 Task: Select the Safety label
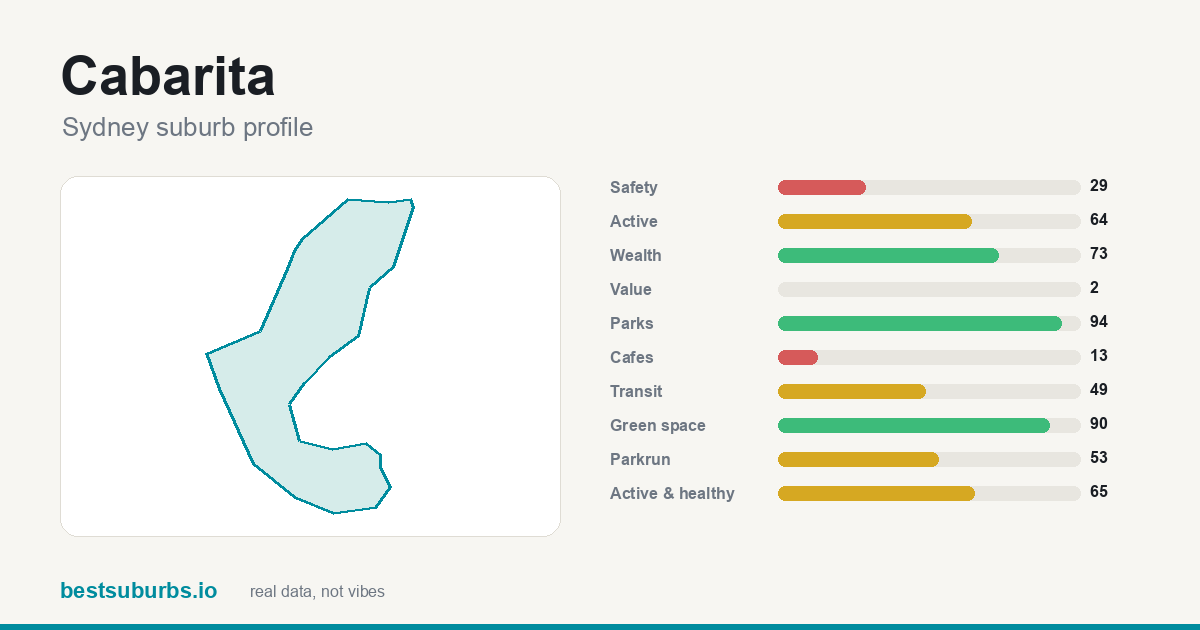pyautogui.click(x=634, y=187)
